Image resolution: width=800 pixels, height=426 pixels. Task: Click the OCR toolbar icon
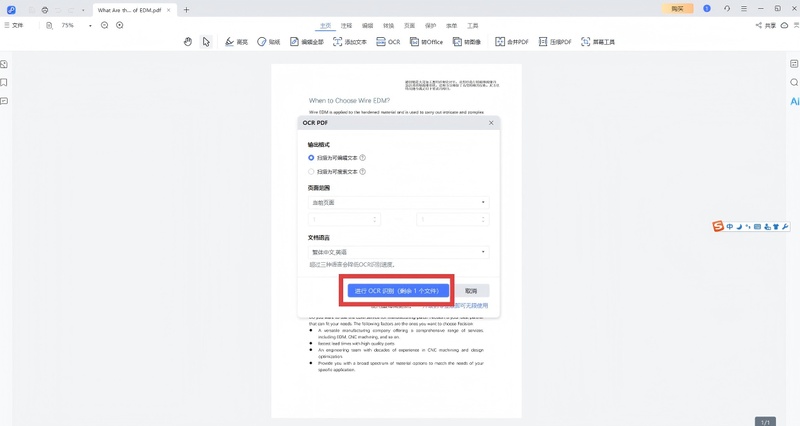point(388,42)
